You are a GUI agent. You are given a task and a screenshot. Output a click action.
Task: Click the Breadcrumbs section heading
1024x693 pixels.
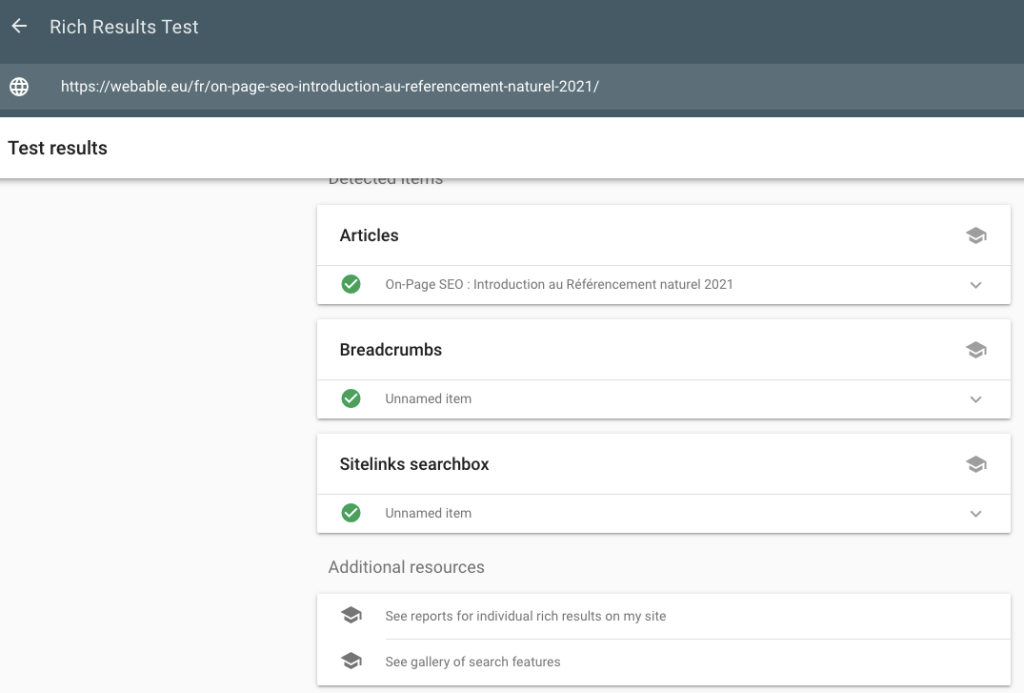pyautogui.click(x=391, y=349)
